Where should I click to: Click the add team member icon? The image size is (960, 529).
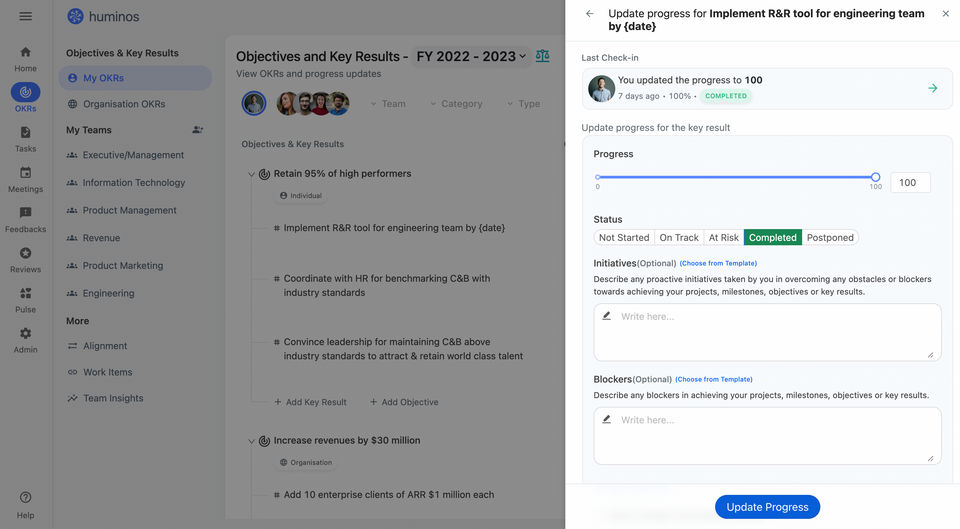coord(198,130)
